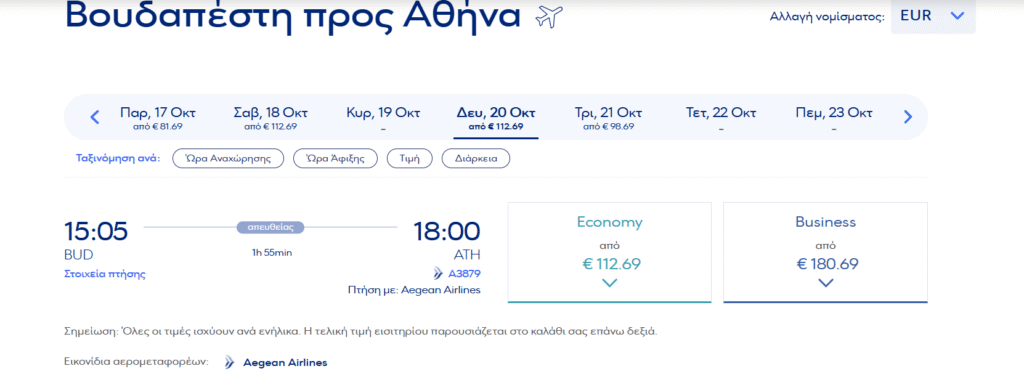Screen dimensions: 1024x382
Task: Expand Business fares with the down chevron
Action: (825, 283)
